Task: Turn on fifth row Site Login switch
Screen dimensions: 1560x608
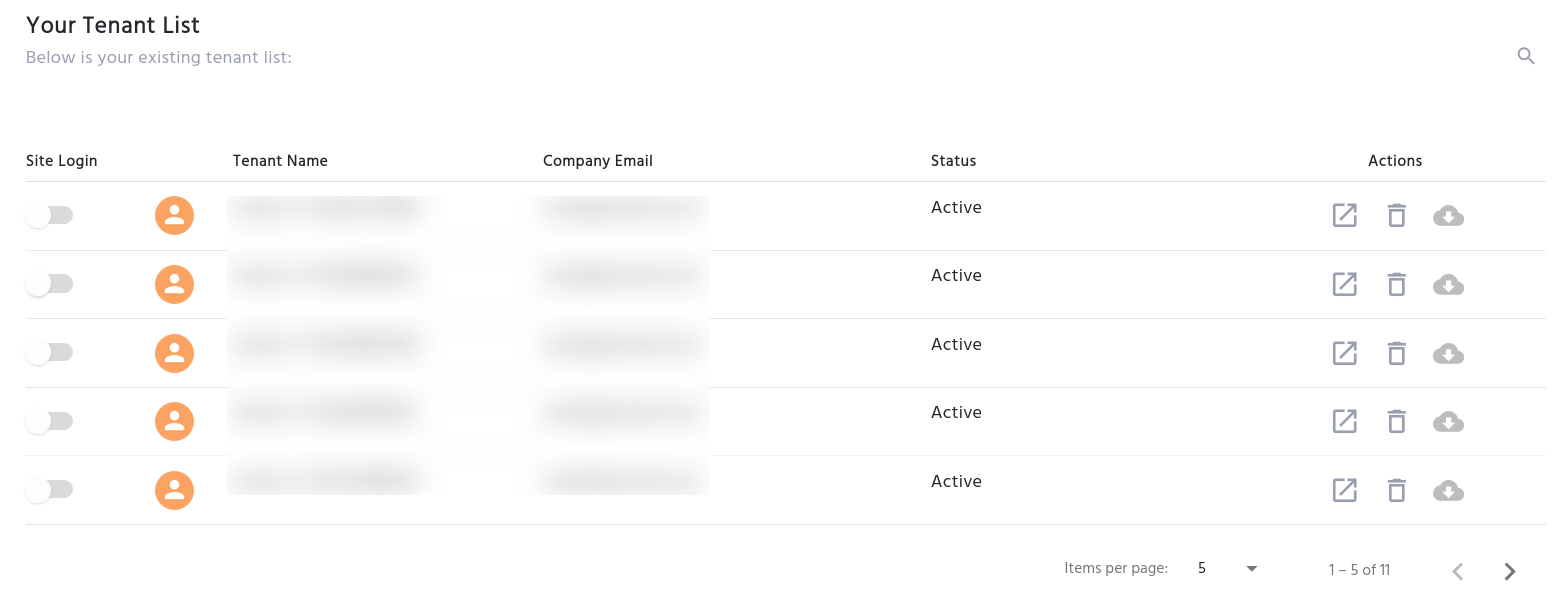Action: pyautogui.click(x=49, y=489)
